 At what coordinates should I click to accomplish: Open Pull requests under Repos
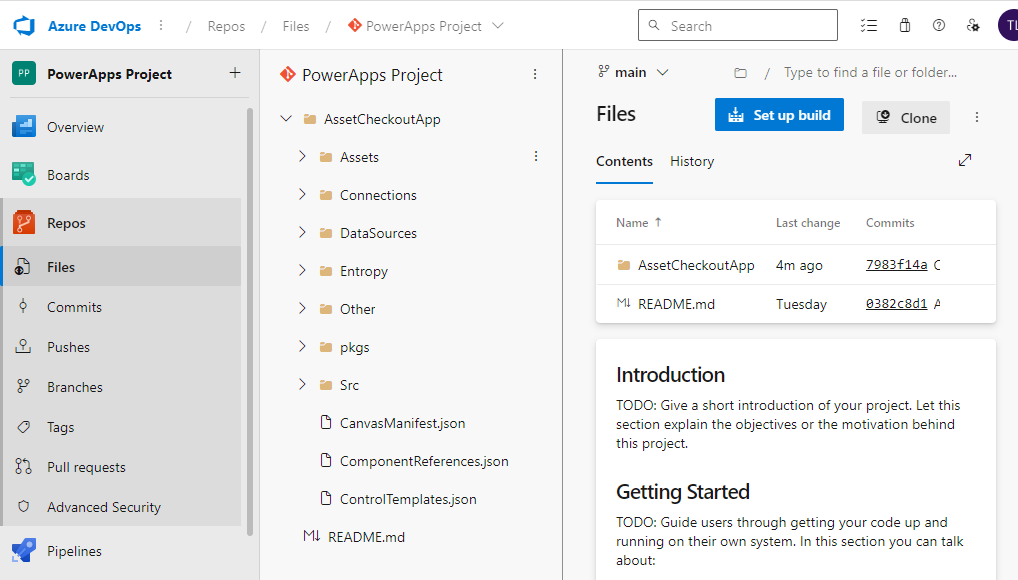(x=122, y=468)
